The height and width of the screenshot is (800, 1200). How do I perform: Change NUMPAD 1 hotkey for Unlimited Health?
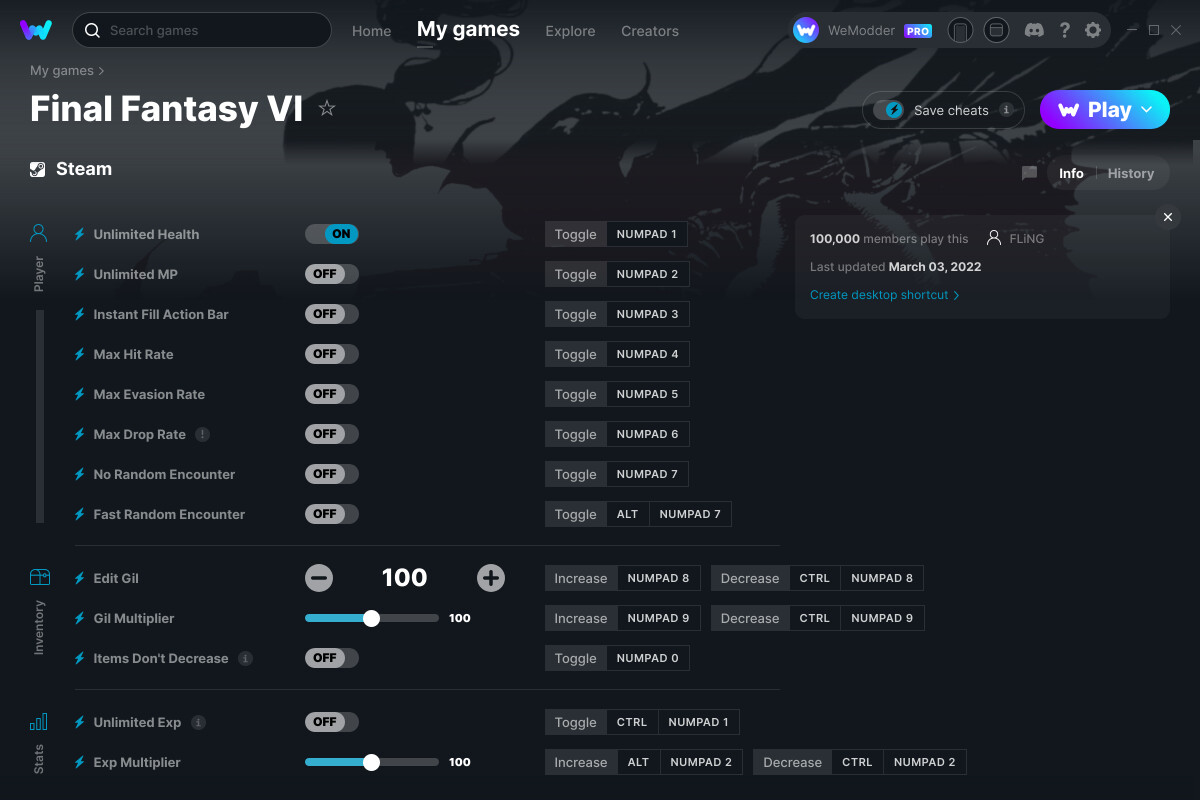coord(647,234)
